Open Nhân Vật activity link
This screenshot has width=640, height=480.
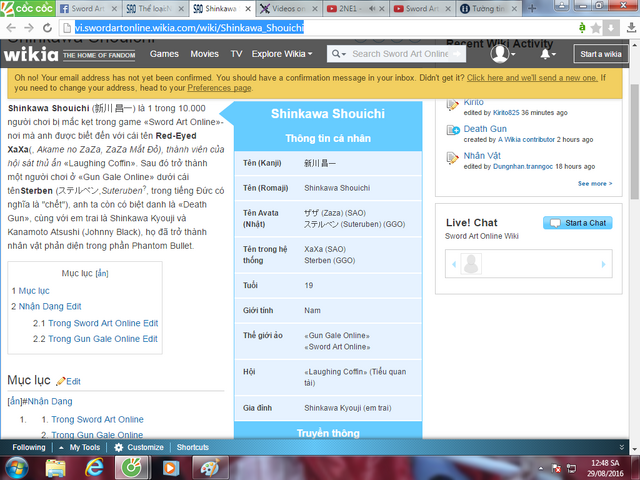click(482, 156)
